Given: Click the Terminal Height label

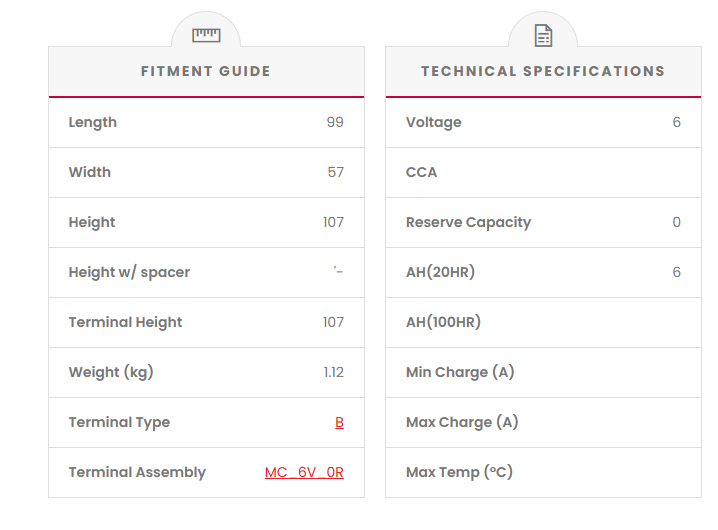Looking at the screenshot, I should (126, 322).
